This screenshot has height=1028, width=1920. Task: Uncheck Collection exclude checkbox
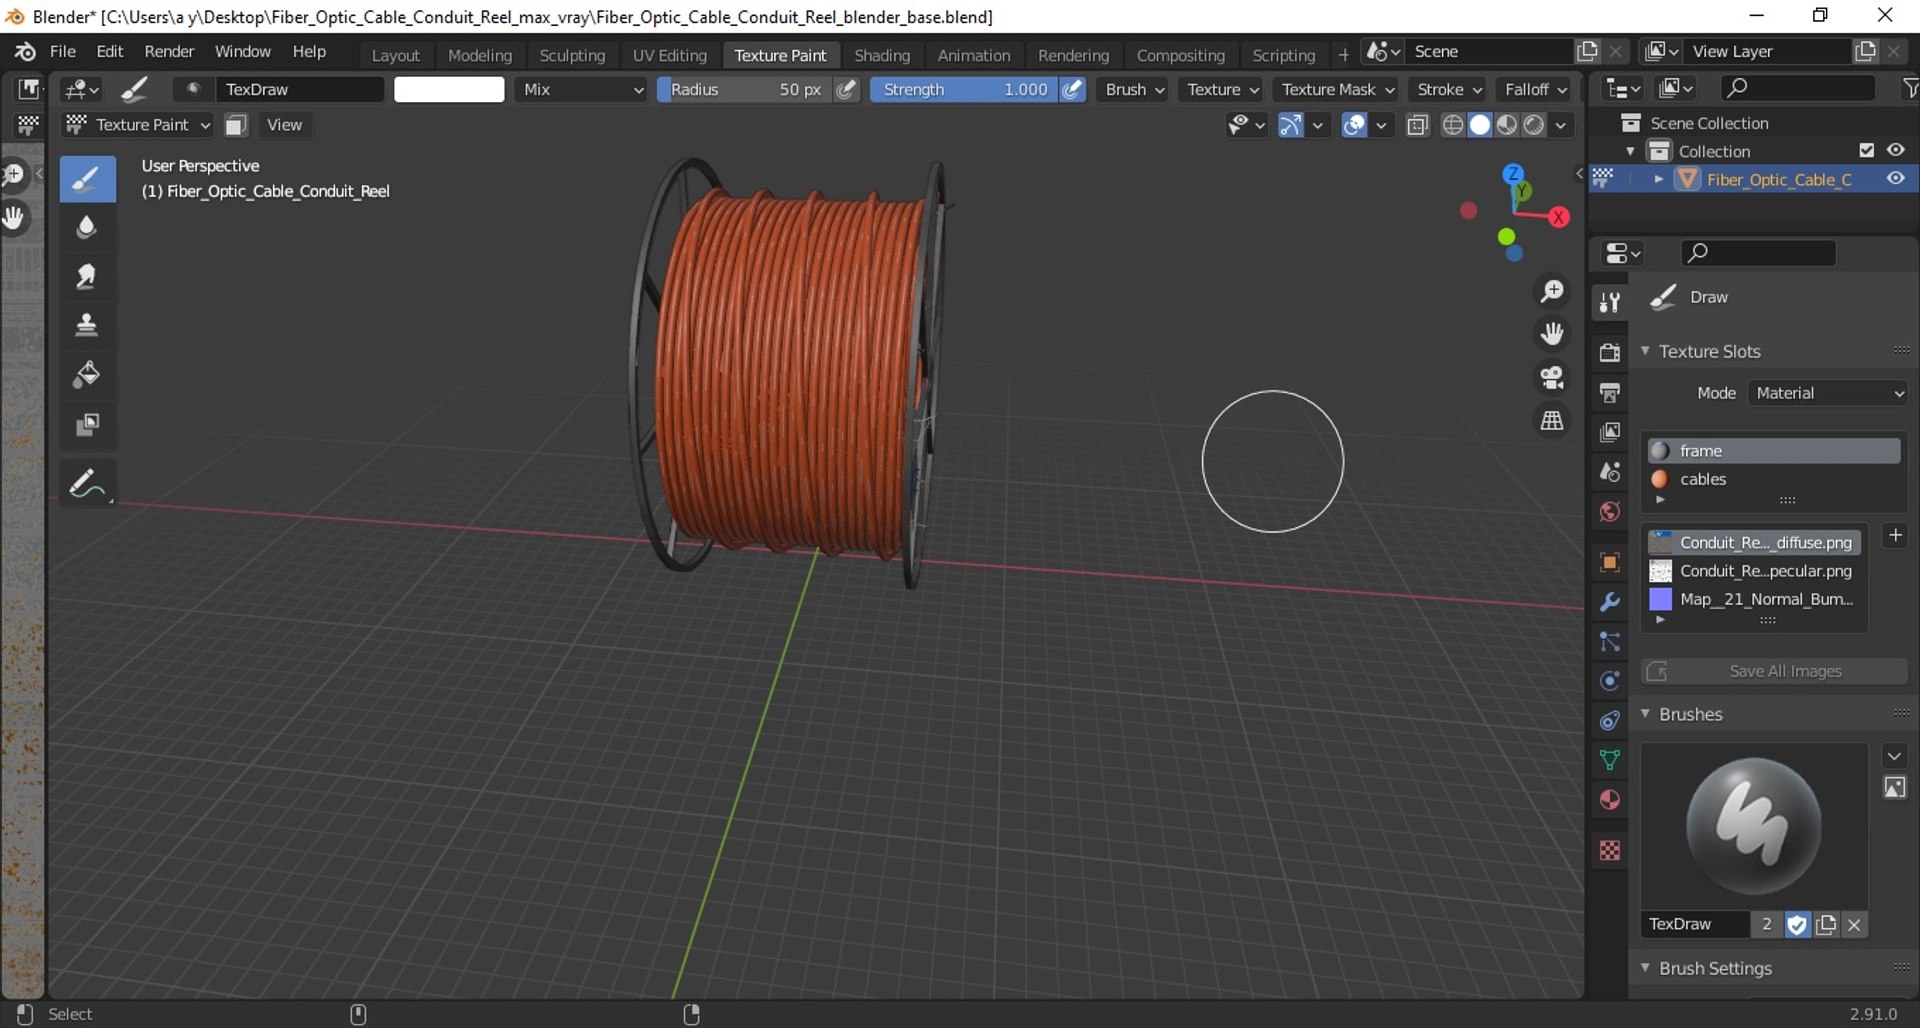(1866, 150)
